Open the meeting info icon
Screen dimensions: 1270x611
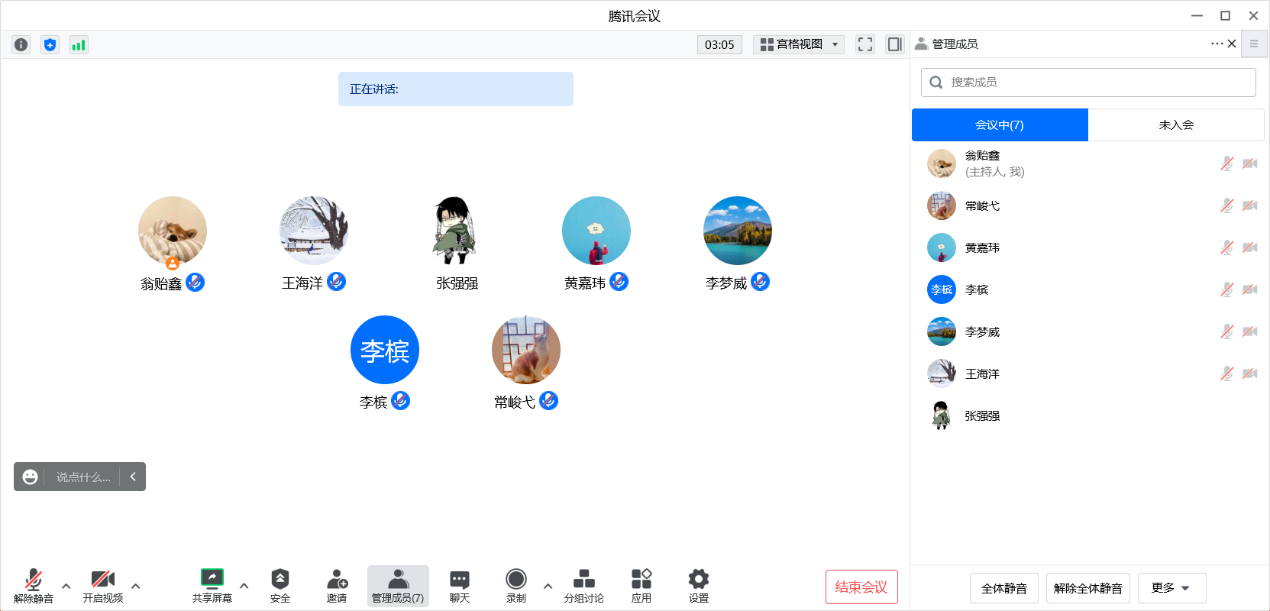click(21, 44)
